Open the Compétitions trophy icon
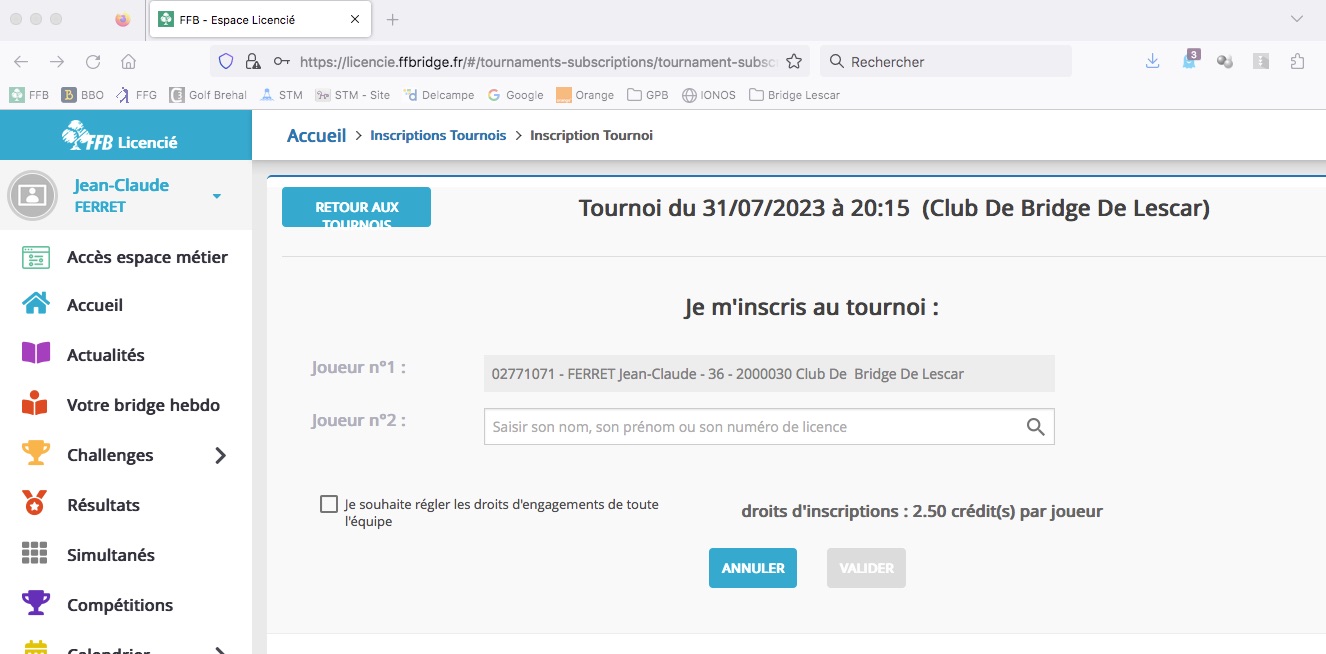The image size is (1326, 654). tap(35, 604)
